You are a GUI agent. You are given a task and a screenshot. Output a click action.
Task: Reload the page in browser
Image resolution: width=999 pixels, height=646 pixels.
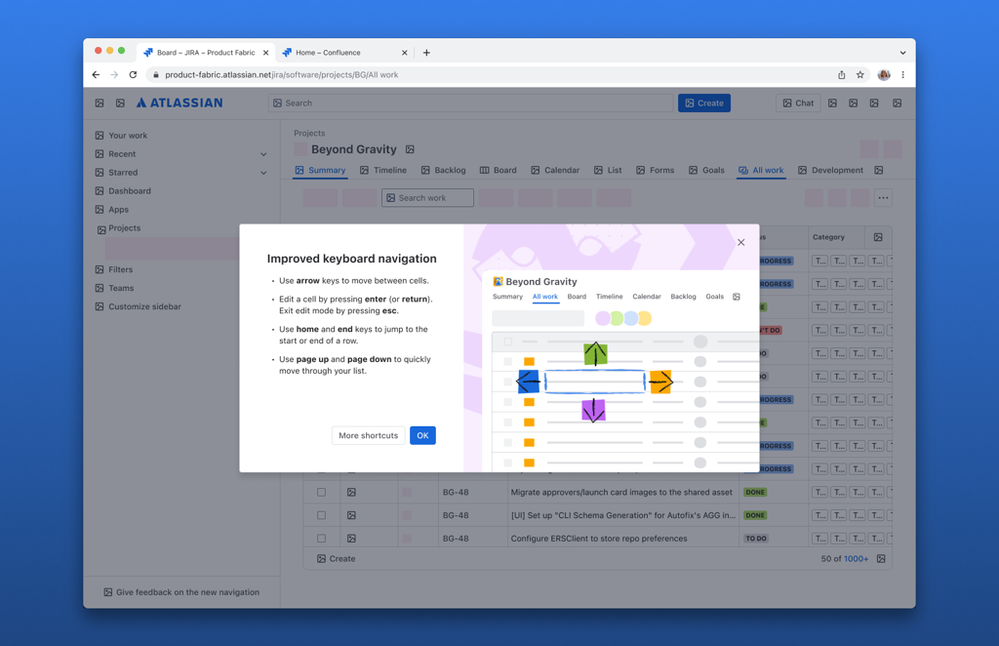point(133,75)
